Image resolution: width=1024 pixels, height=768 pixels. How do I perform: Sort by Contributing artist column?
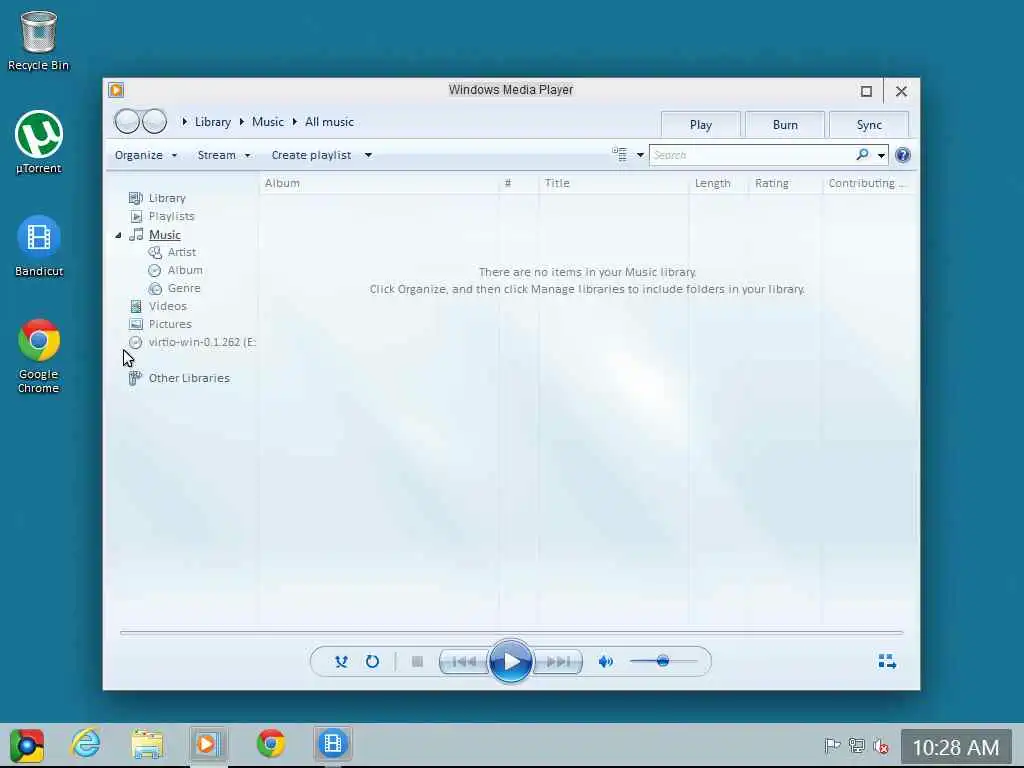click(867, 184)
